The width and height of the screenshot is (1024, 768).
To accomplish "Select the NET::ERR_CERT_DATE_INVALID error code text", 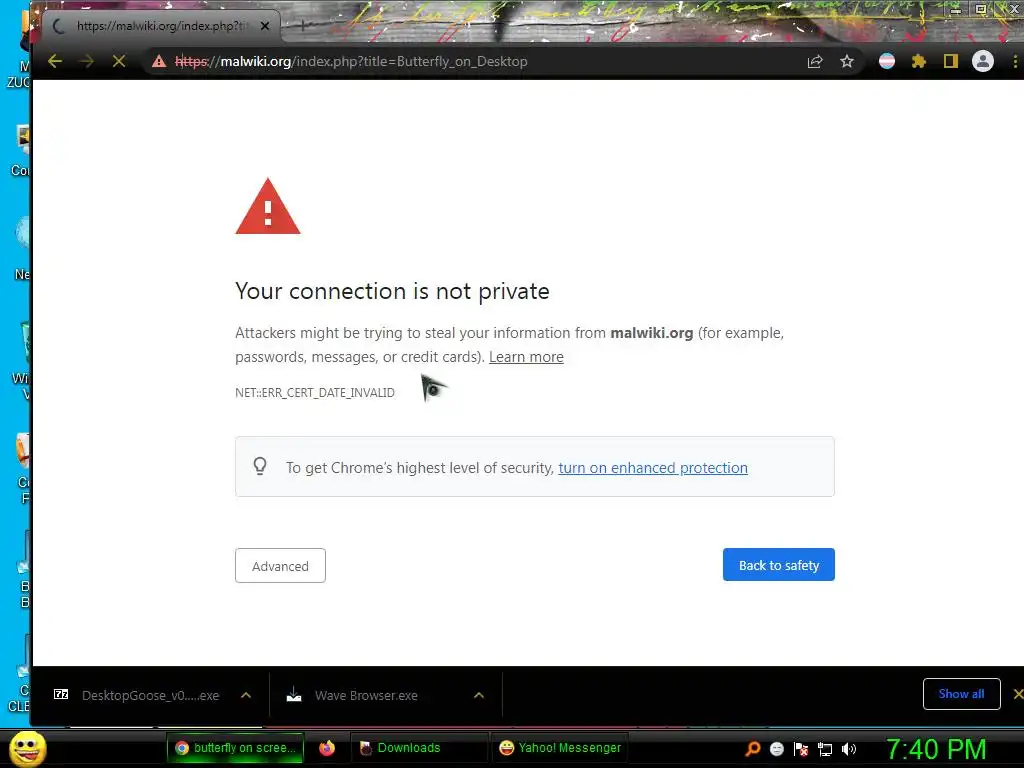I will (x=315, y=392).
